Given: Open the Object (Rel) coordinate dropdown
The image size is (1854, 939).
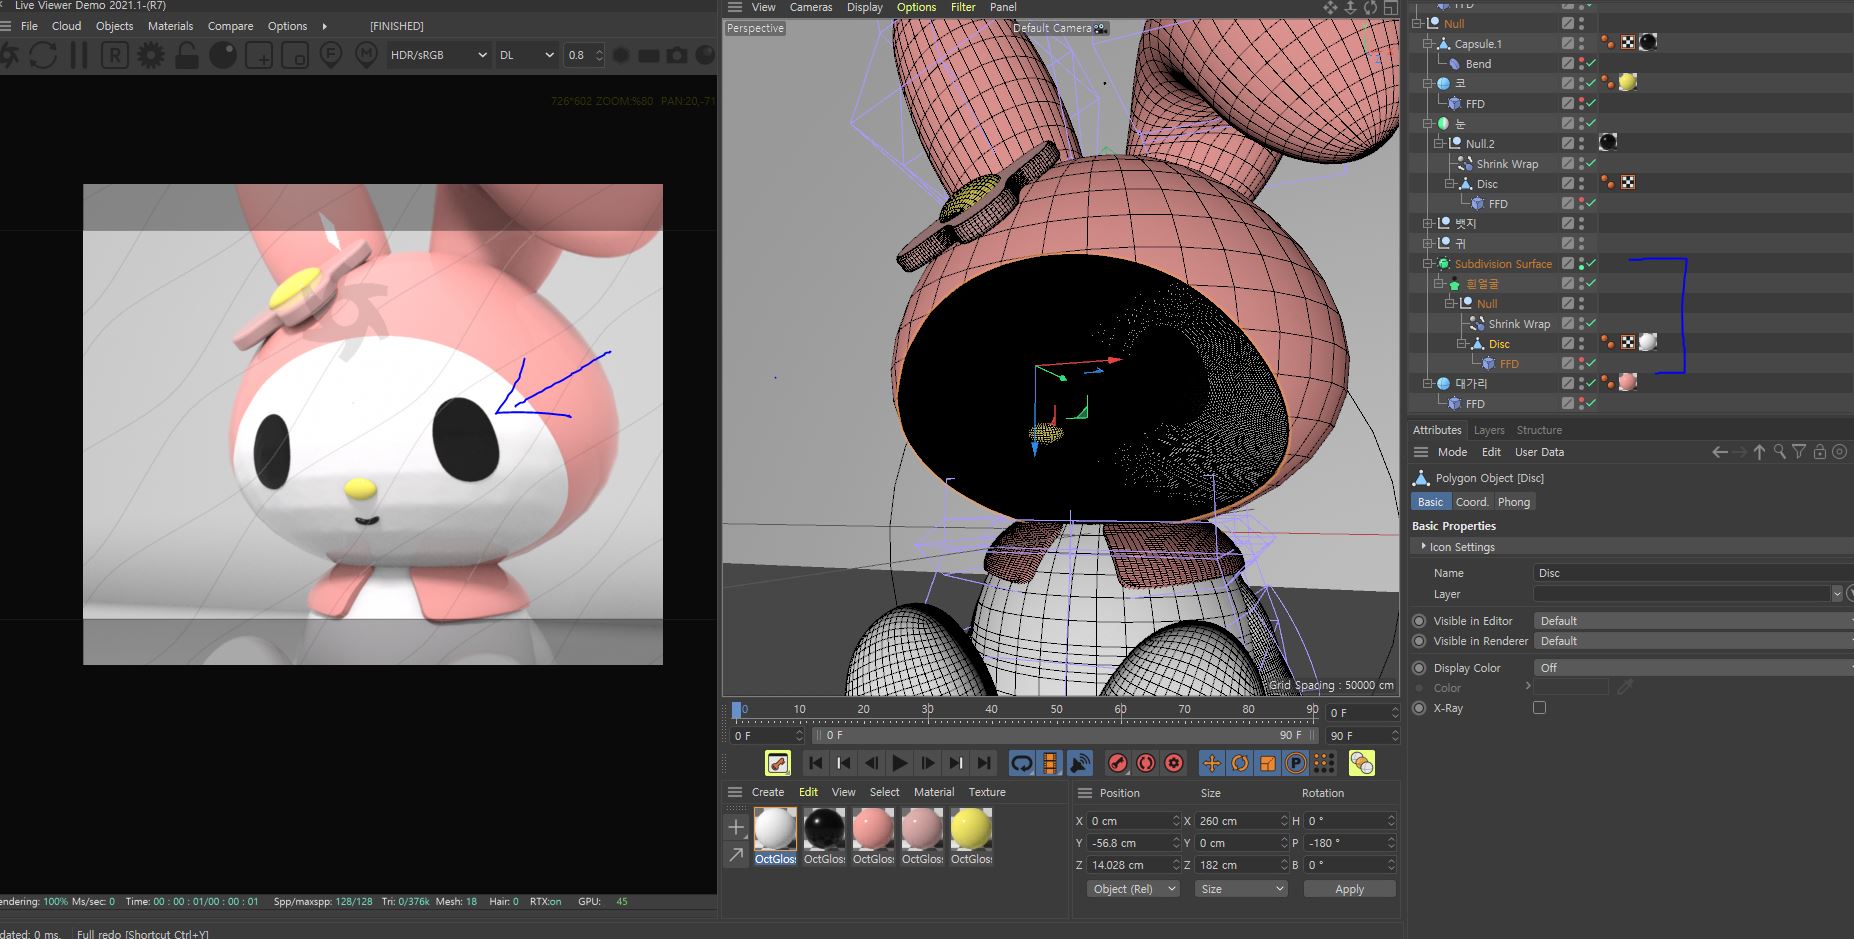Looking at the screenshot, I should tap(1133, 889).
